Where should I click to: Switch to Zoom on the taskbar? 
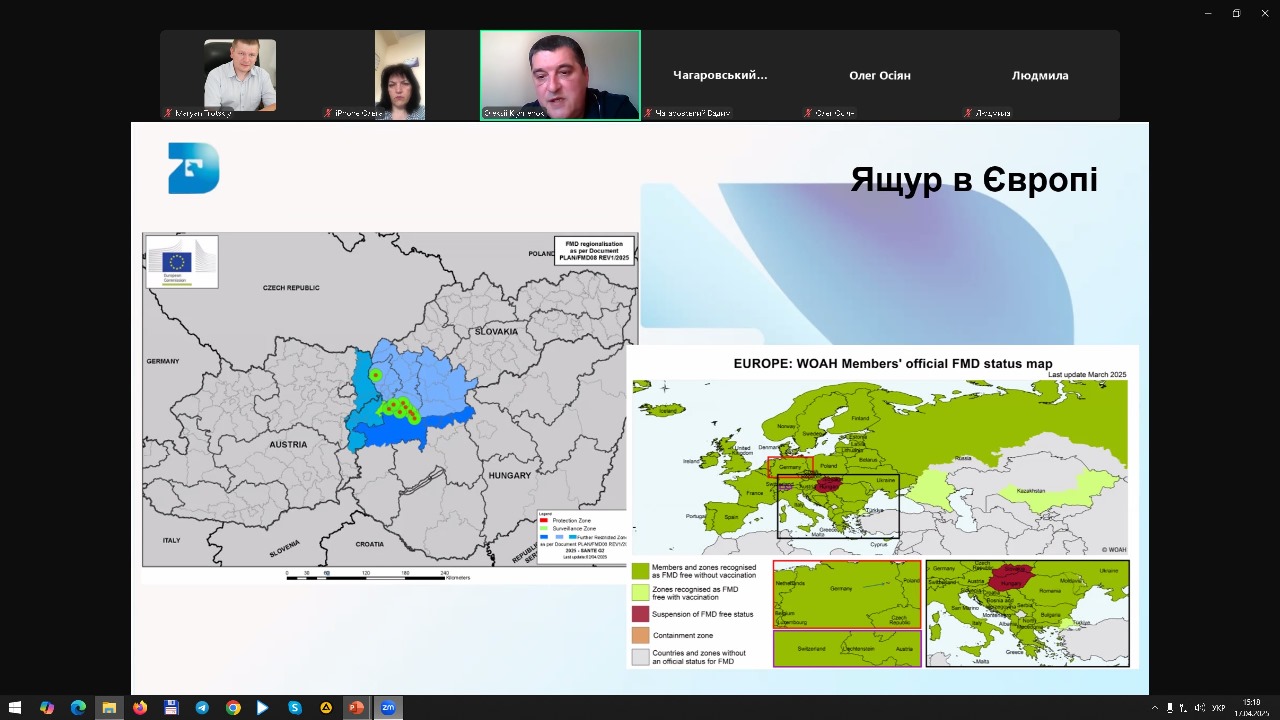tap(388, 707)
